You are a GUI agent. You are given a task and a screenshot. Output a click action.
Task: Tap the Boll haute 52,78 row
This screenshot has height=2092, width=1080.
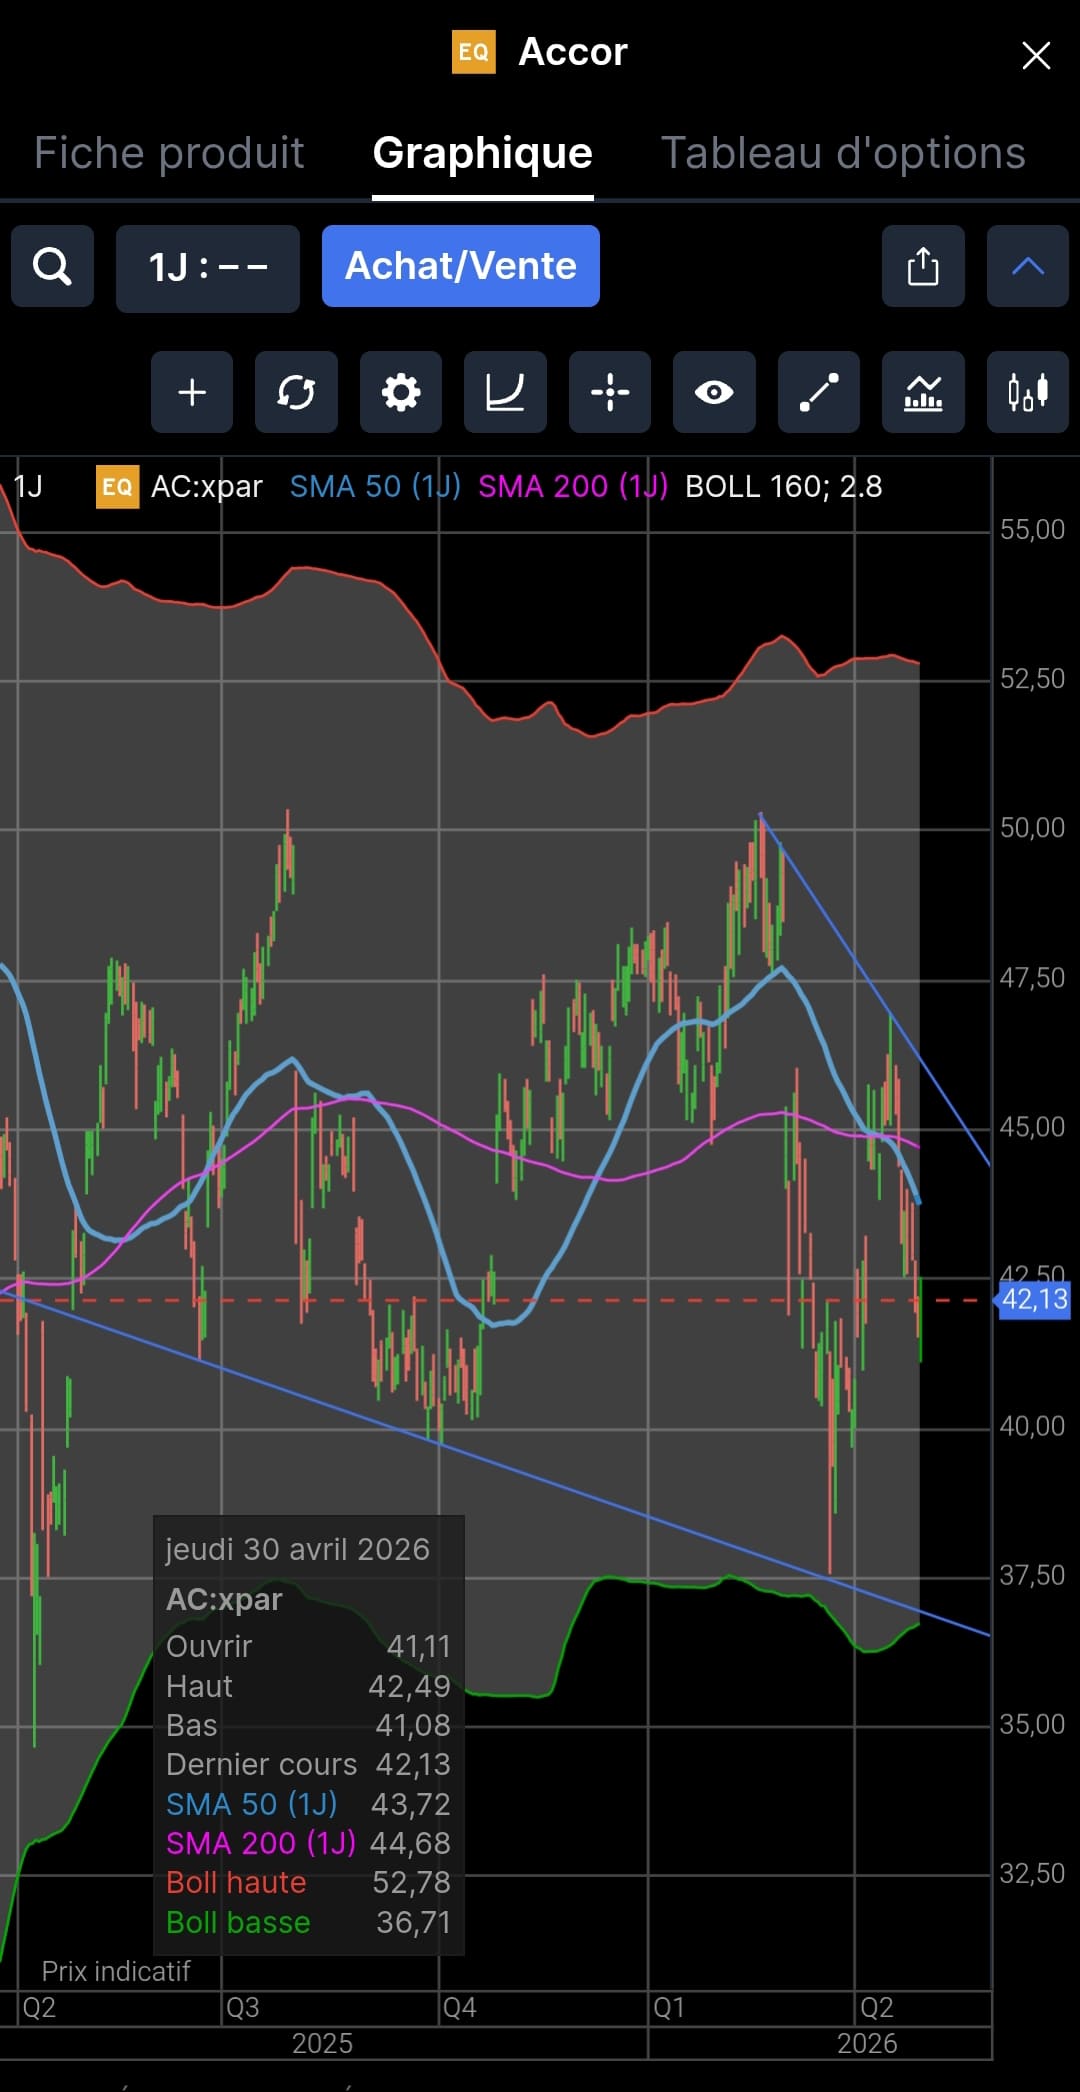pos(308,1882)
